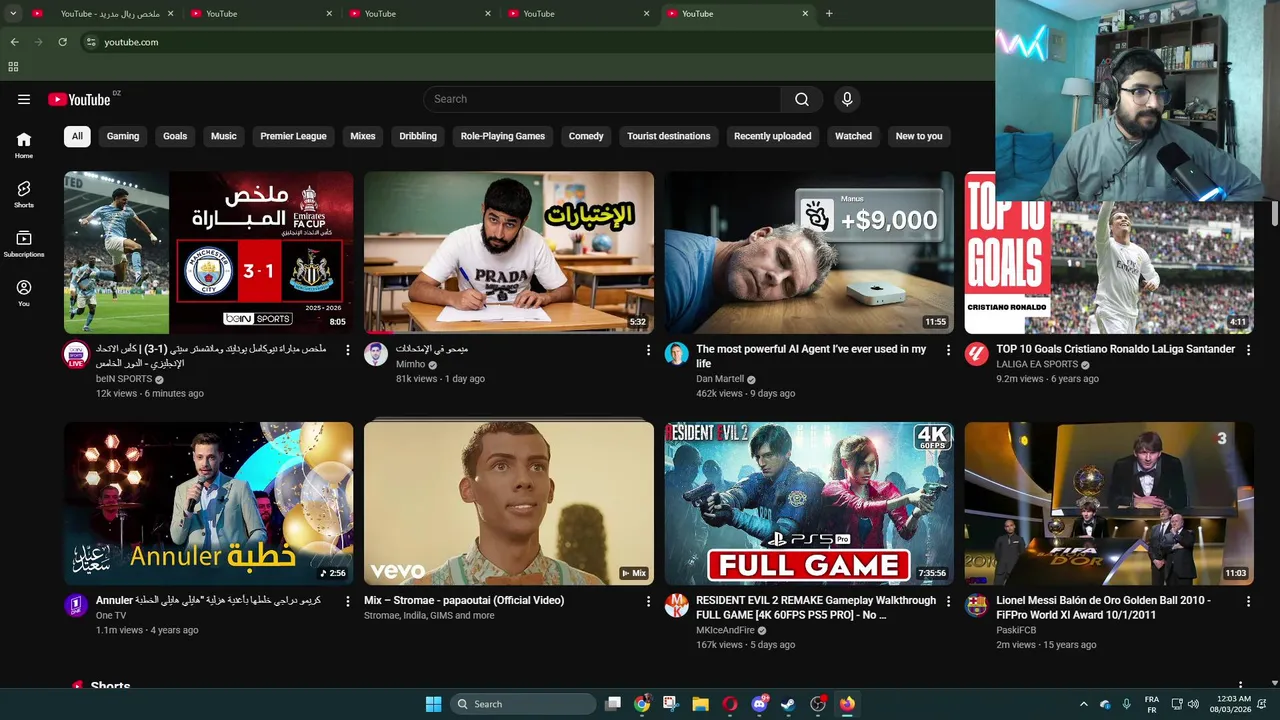Open the Mimho channel avatar
Screen dimensions: 1280x720
tap(376, 354)
